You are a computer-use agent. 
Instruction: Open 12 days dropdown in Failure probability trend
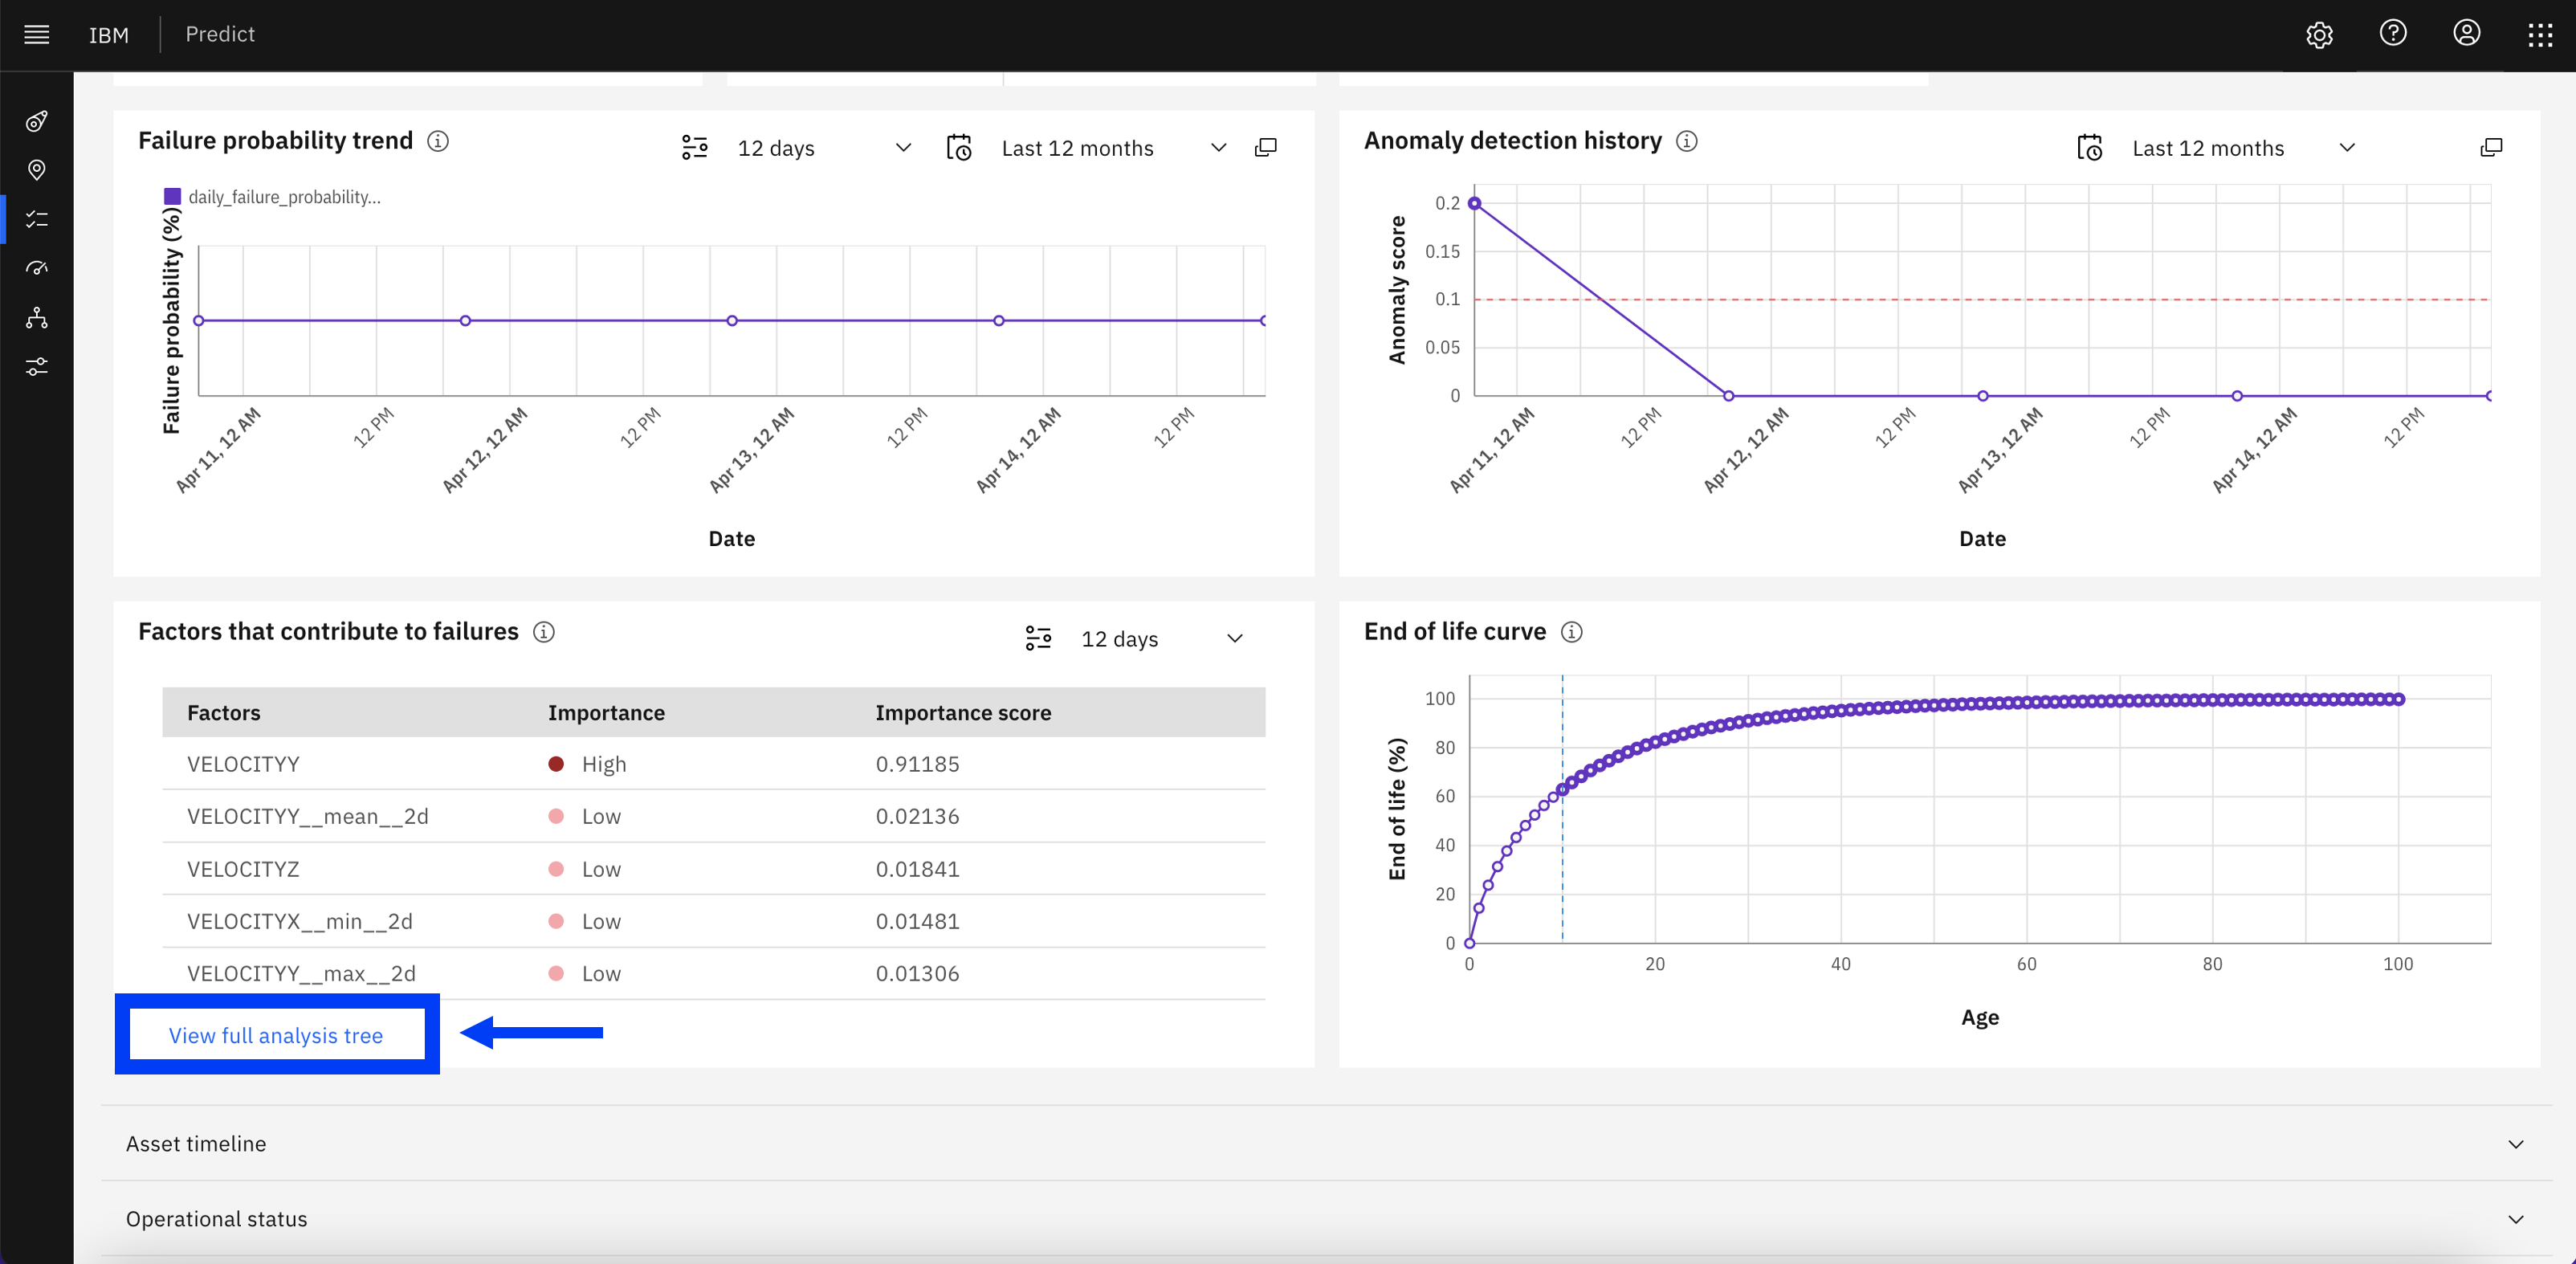pyautogui.click(x=824, y=148)
